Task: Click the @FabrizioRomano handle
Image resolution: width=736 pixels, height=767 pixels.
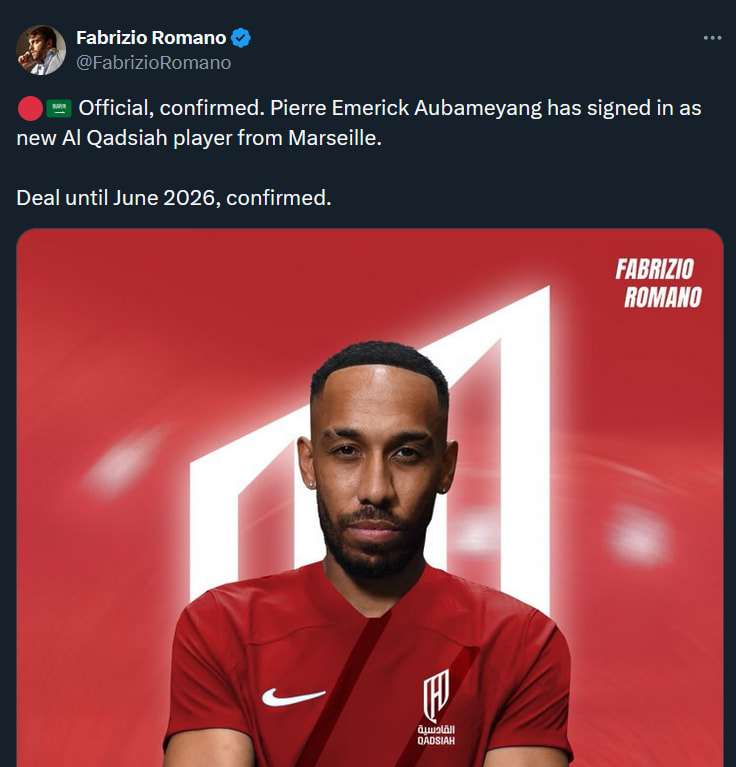Action: (x=154, y=63)
